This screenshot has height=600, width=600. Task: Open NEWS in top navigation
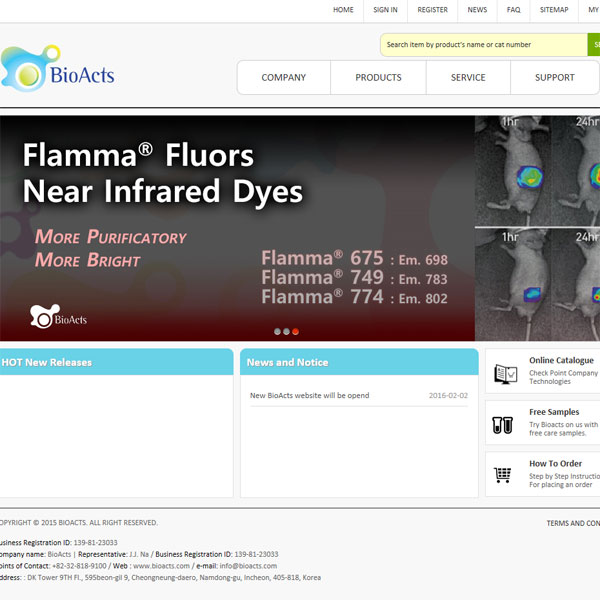477,10
